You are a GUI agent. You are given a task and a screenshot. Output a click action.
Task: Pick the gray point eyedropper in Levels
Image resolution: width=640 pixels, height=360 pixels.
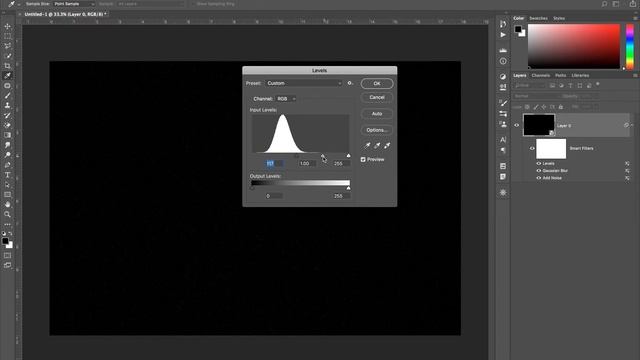[377, 145]
